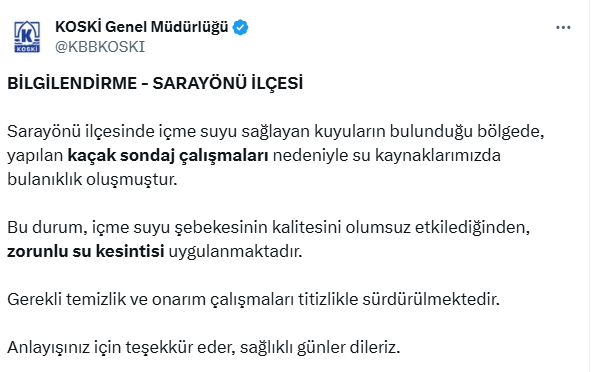
Task: Click the word BİLGİLENDİRME in the heading
Action: [72, 84]
